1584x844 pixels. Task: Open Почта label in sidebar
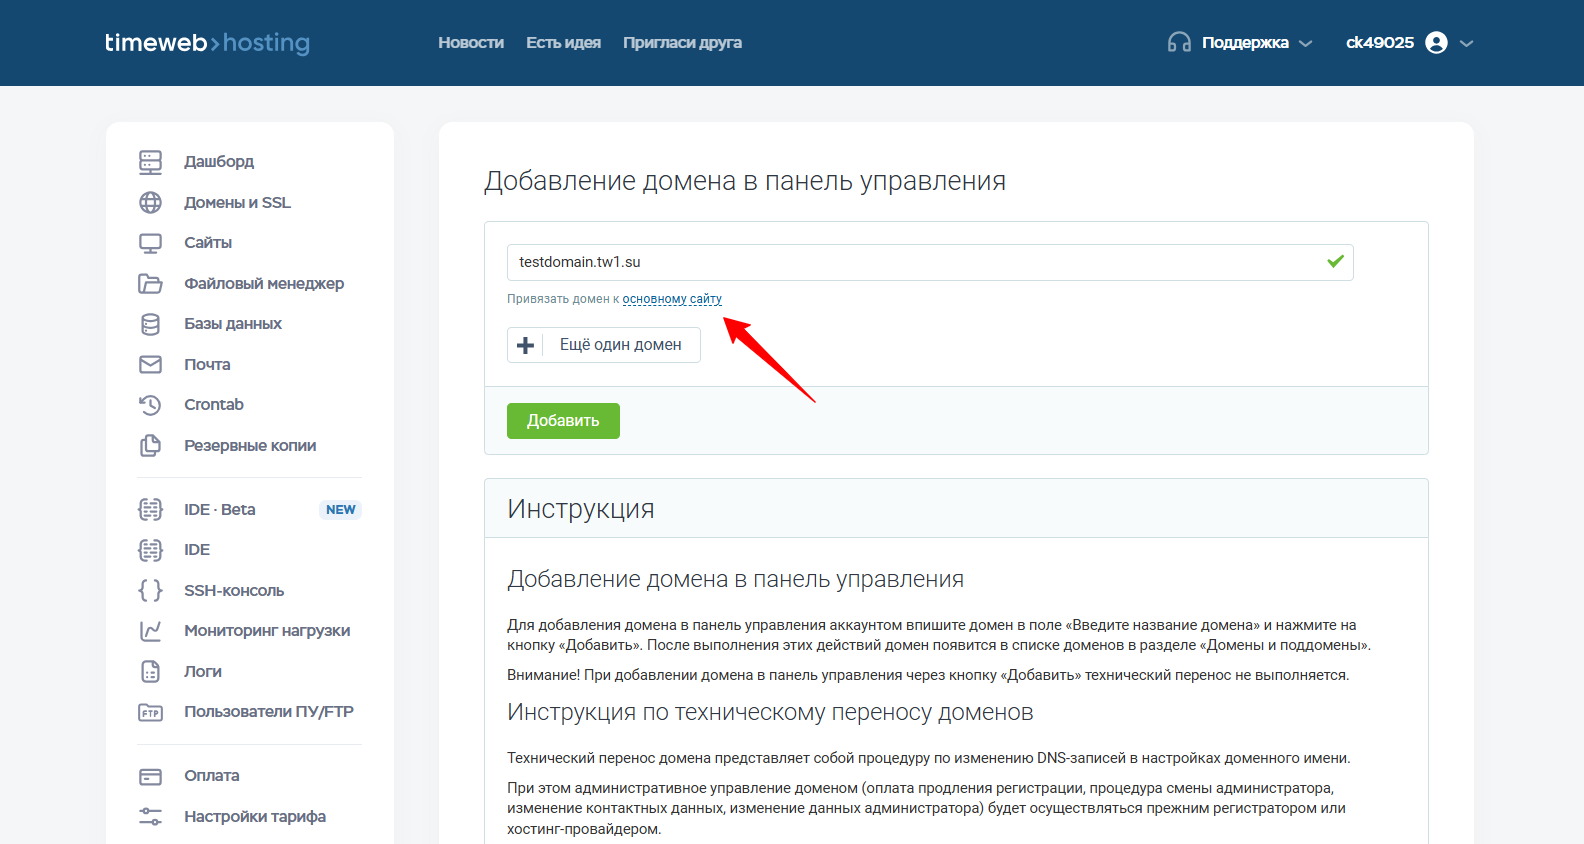[207, 365]
